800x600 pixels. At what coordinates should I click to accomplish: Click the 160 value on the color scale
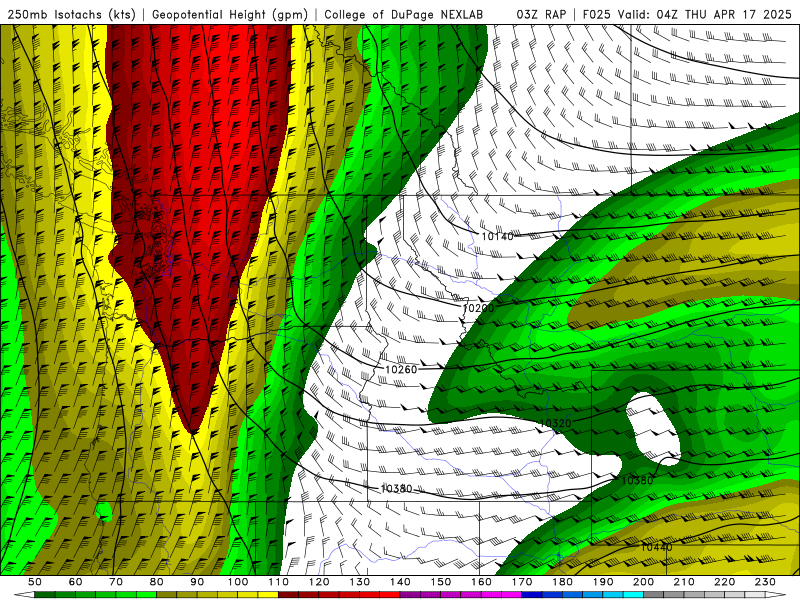tap(482, 582)
